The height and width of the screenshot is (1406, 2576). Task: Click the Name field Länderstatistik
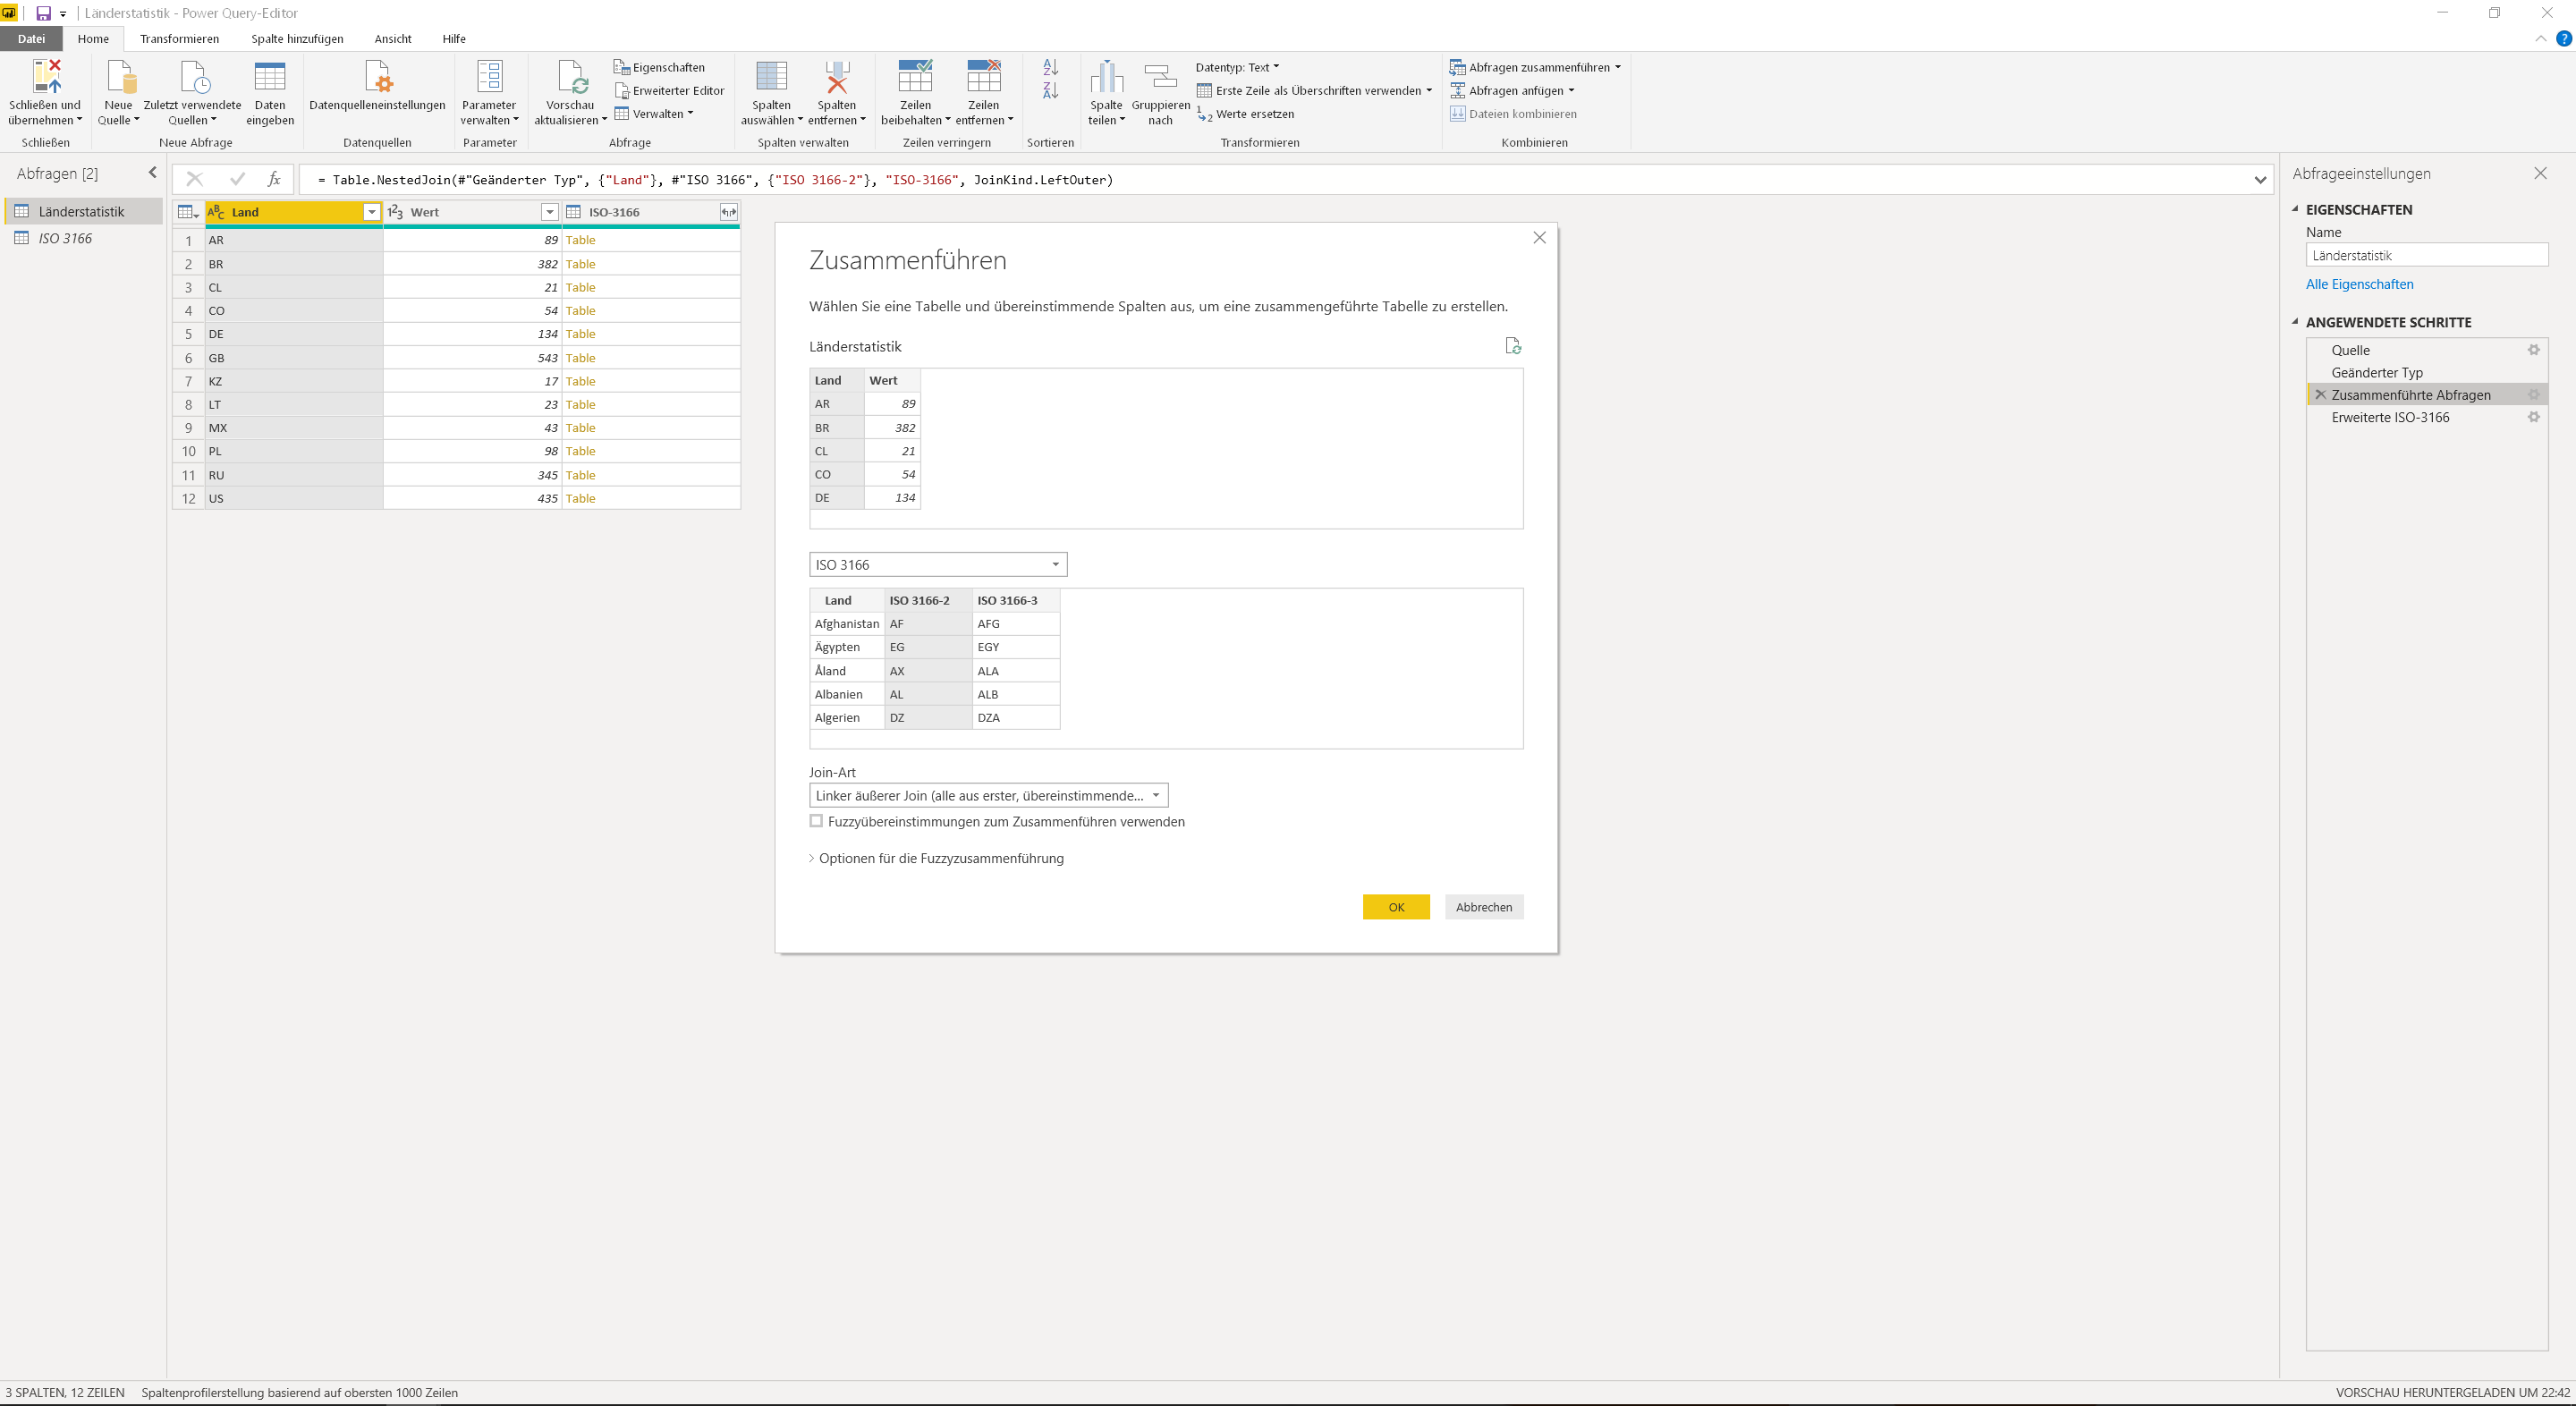[x=2426, y=255]
